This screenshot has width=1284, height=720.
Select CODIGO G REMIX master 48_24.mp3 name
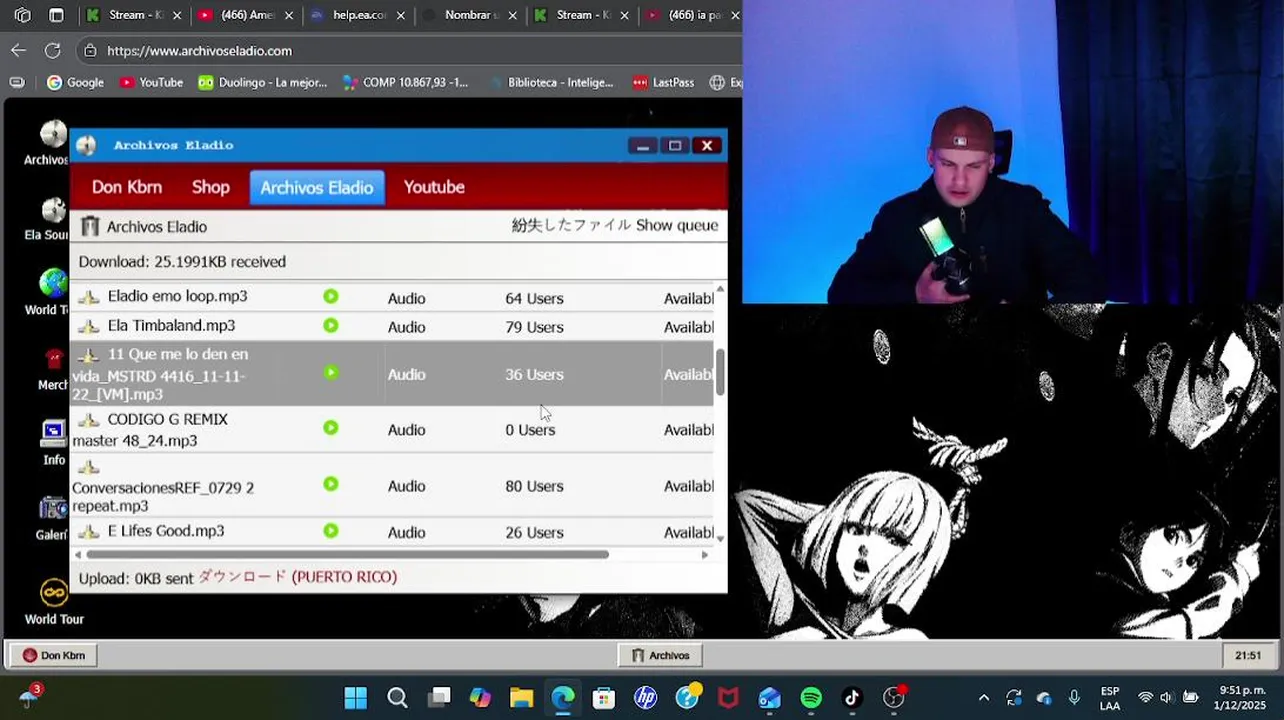click(150, 430)
